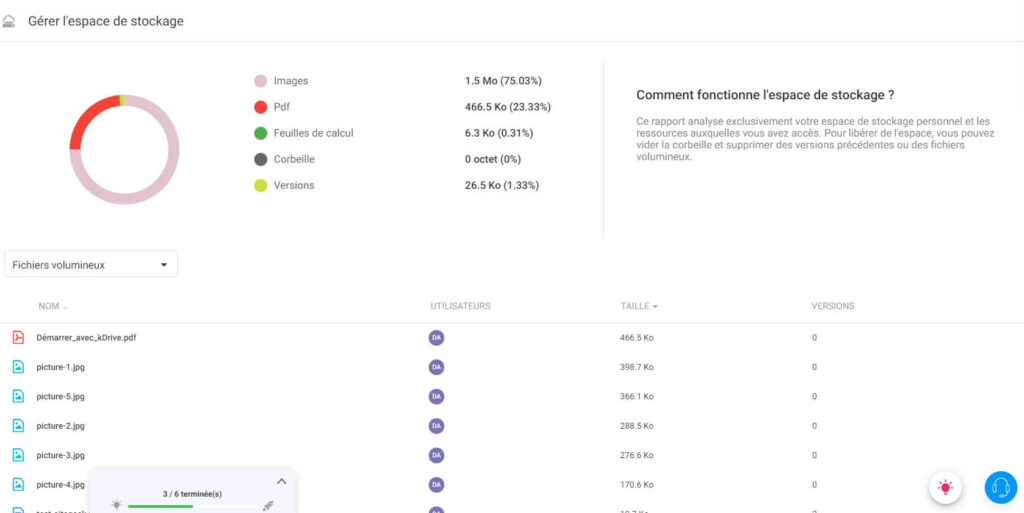Open the picture-4.jpg file name
Viewport: 1024px width, 513px height.
(x=61, y=485)
